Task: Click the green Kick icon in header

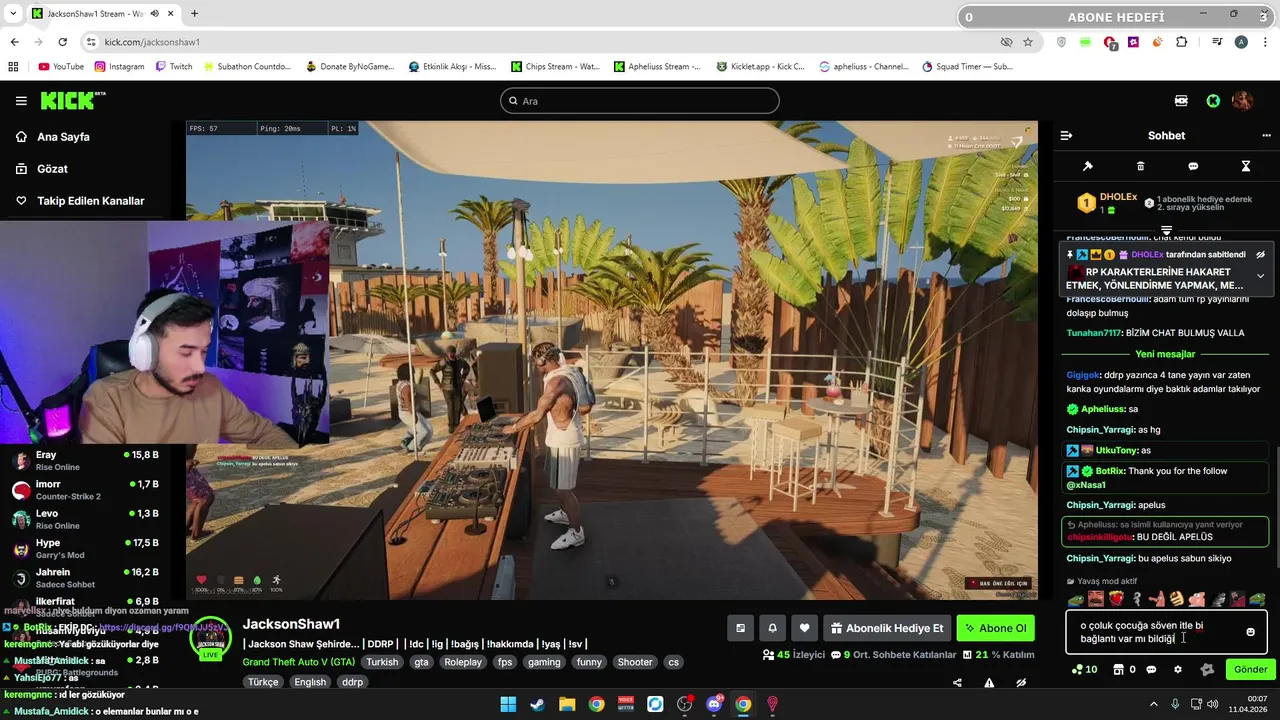Action: [x=1213, y=101]
